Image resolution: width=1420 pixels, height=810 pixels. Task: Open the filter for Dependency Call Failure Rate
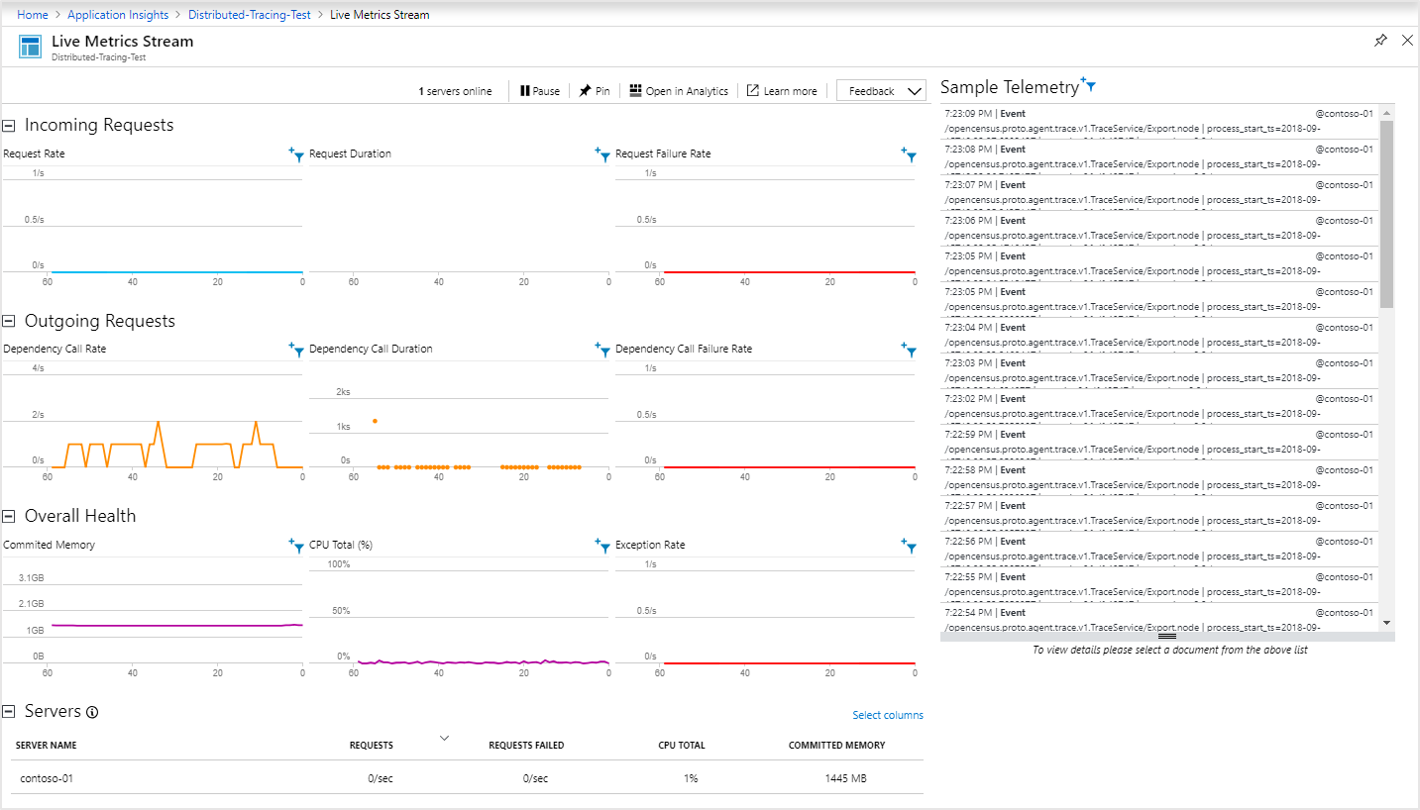[x=908, y=349]
